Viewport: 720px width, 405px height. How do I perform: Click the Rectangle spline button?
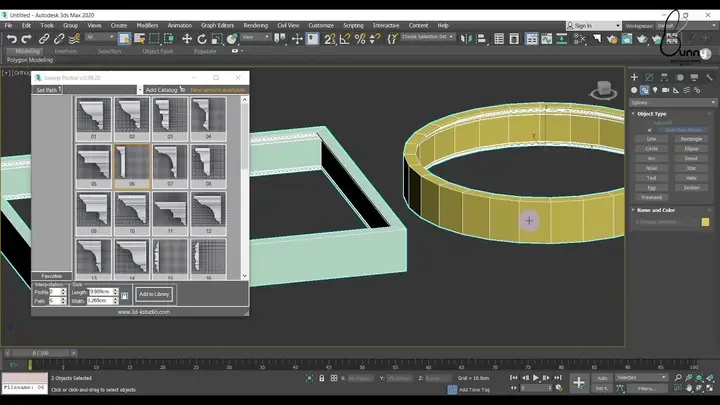click(692, 139)
